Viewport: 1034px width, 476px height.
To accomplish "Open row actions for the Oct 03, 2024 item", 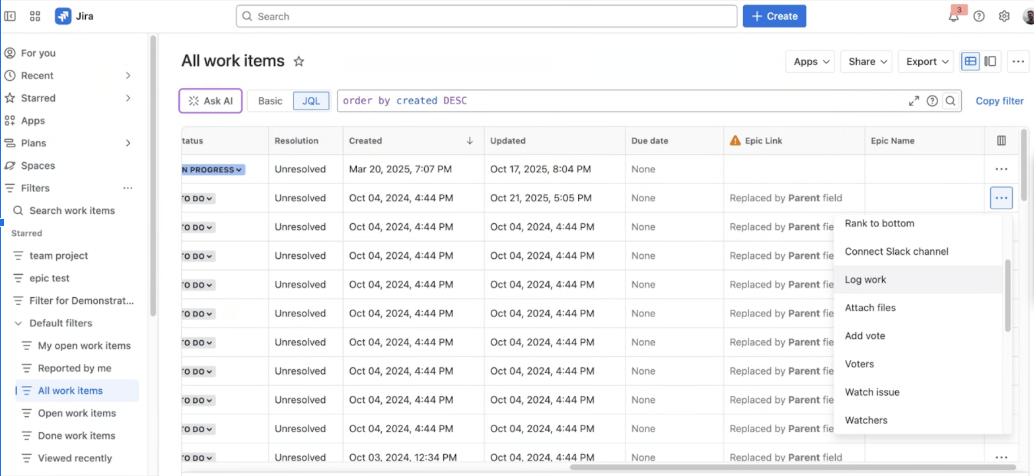I will point(1001,457).
